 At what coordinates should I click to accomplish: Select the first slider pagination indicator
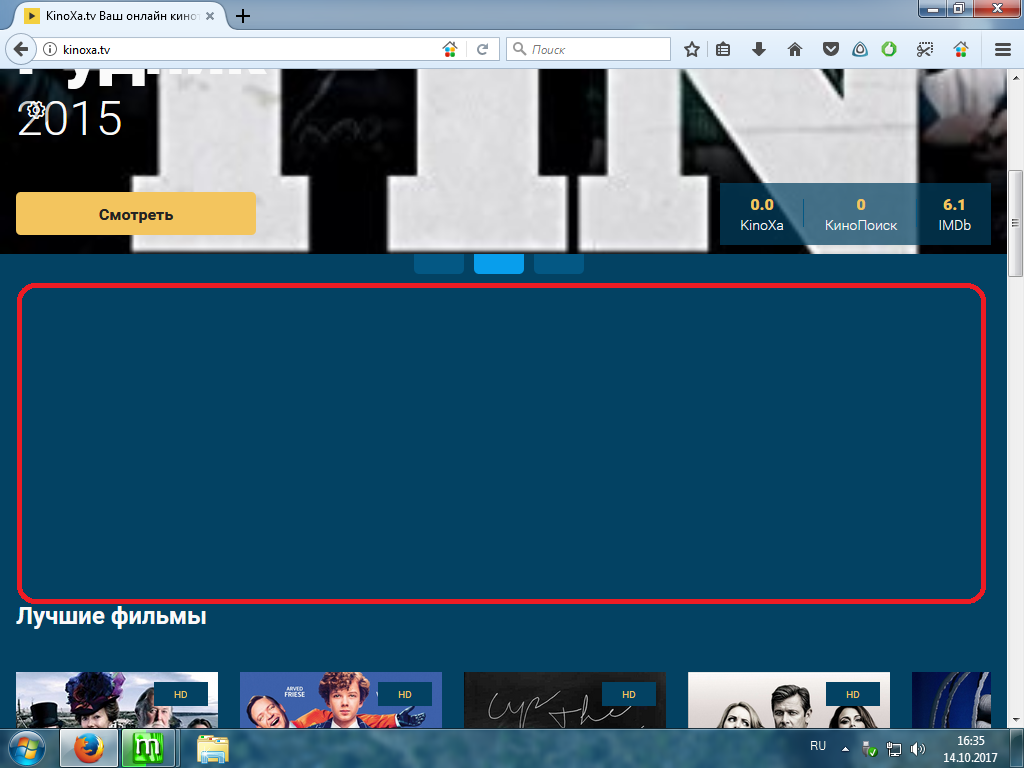[439, 264]
